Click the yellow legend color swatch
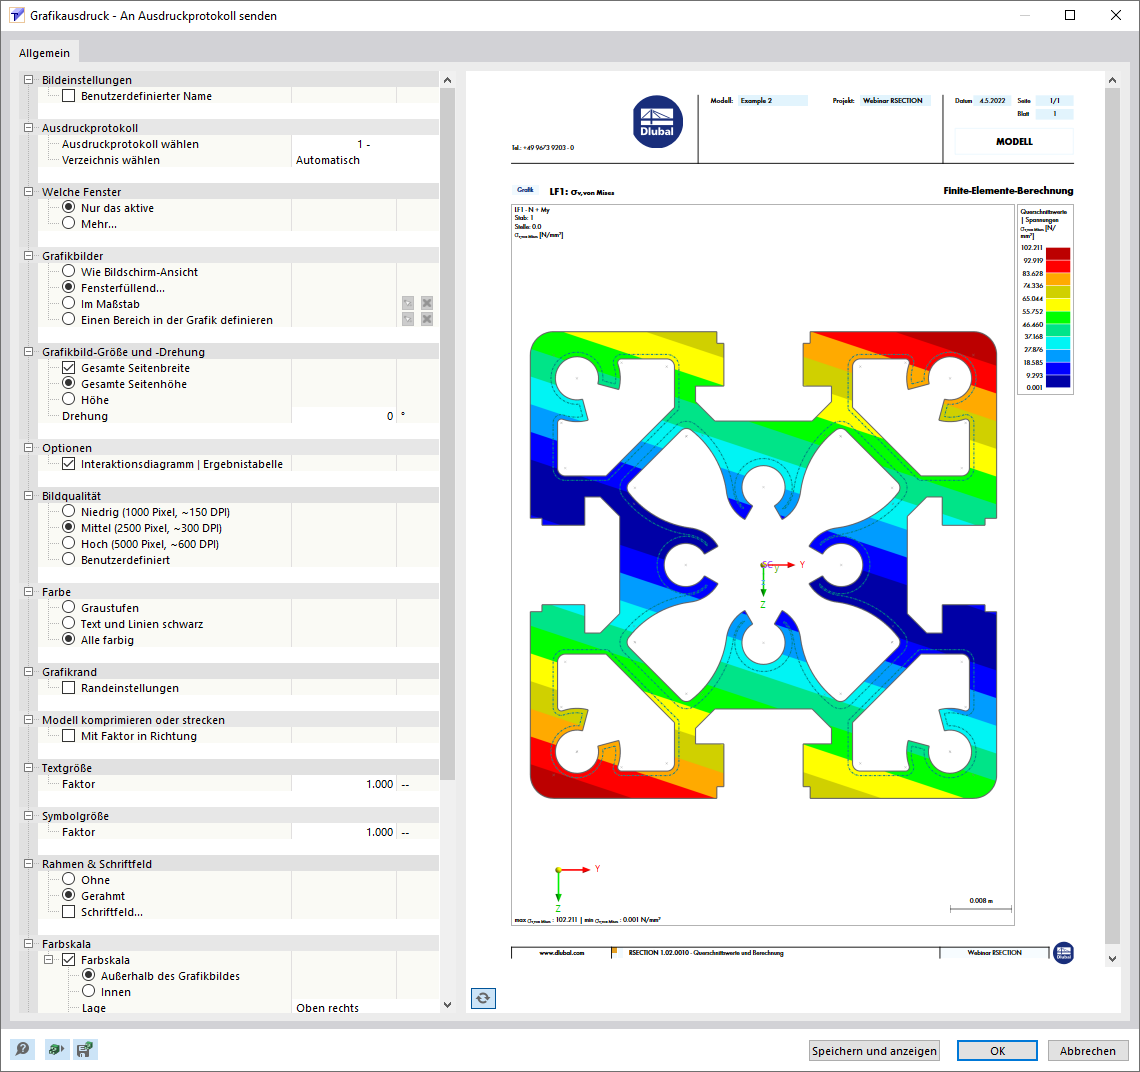The image size is (1140, 1072). 1058,305
